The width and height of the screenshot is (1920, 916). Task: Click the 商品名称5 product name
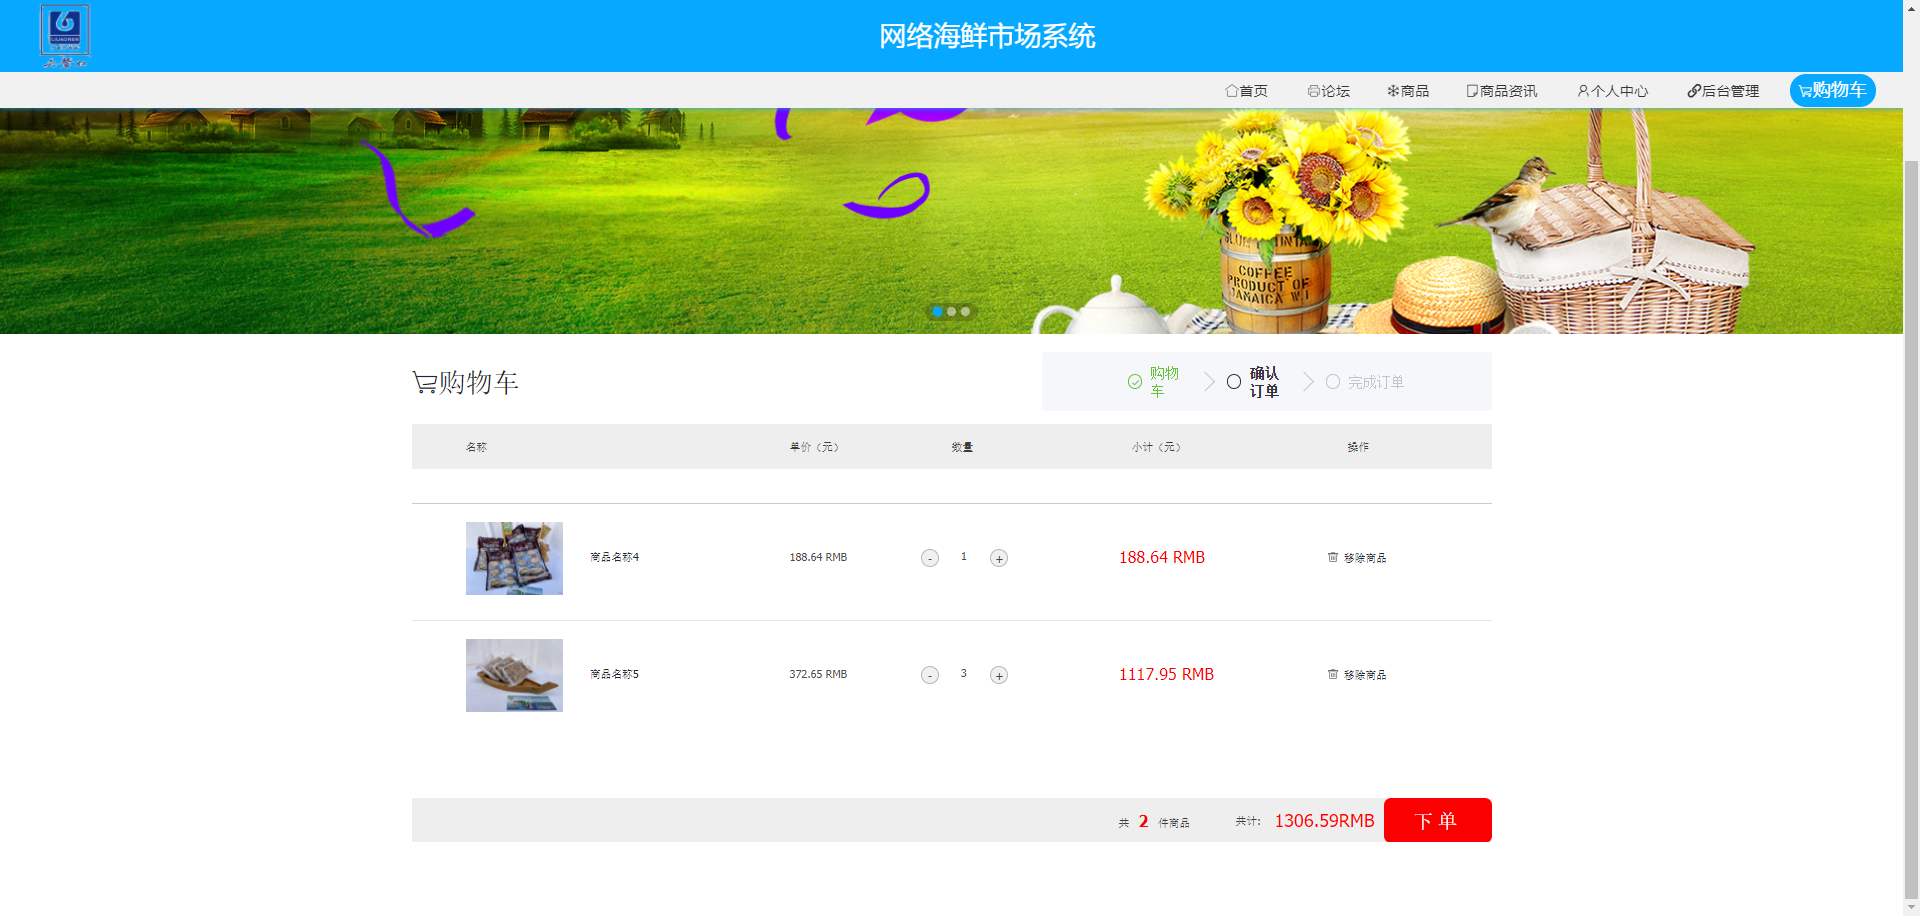pos(614,674)
